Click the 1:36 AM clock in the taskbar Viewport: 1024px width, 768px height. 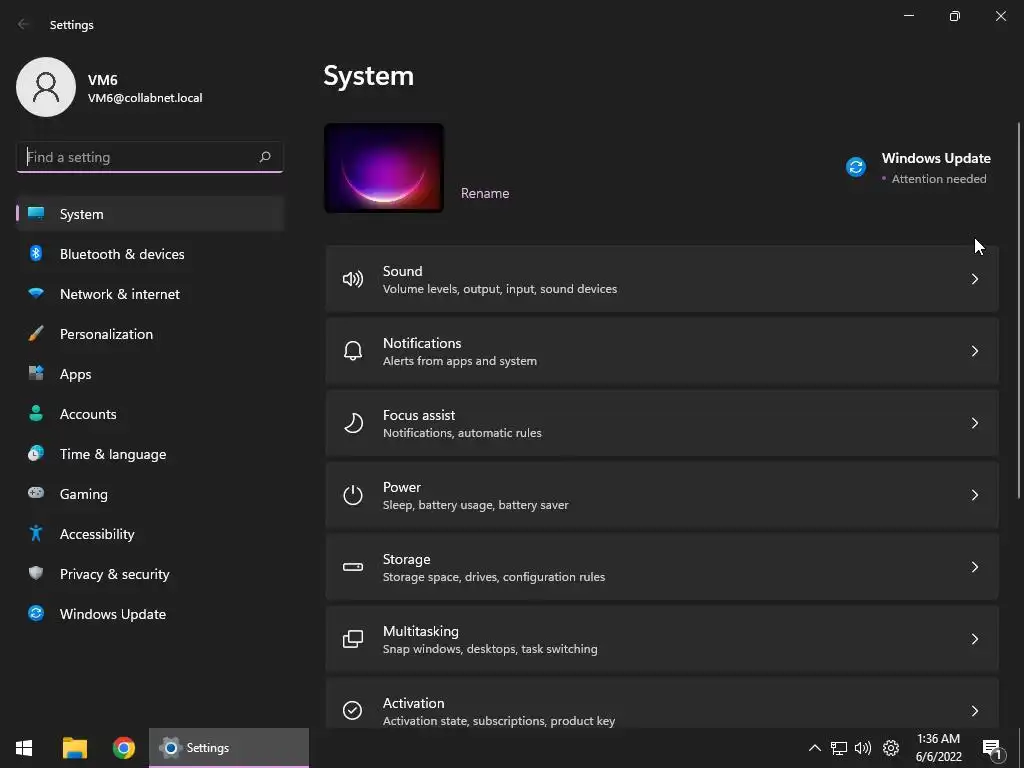tap(938, 739)
